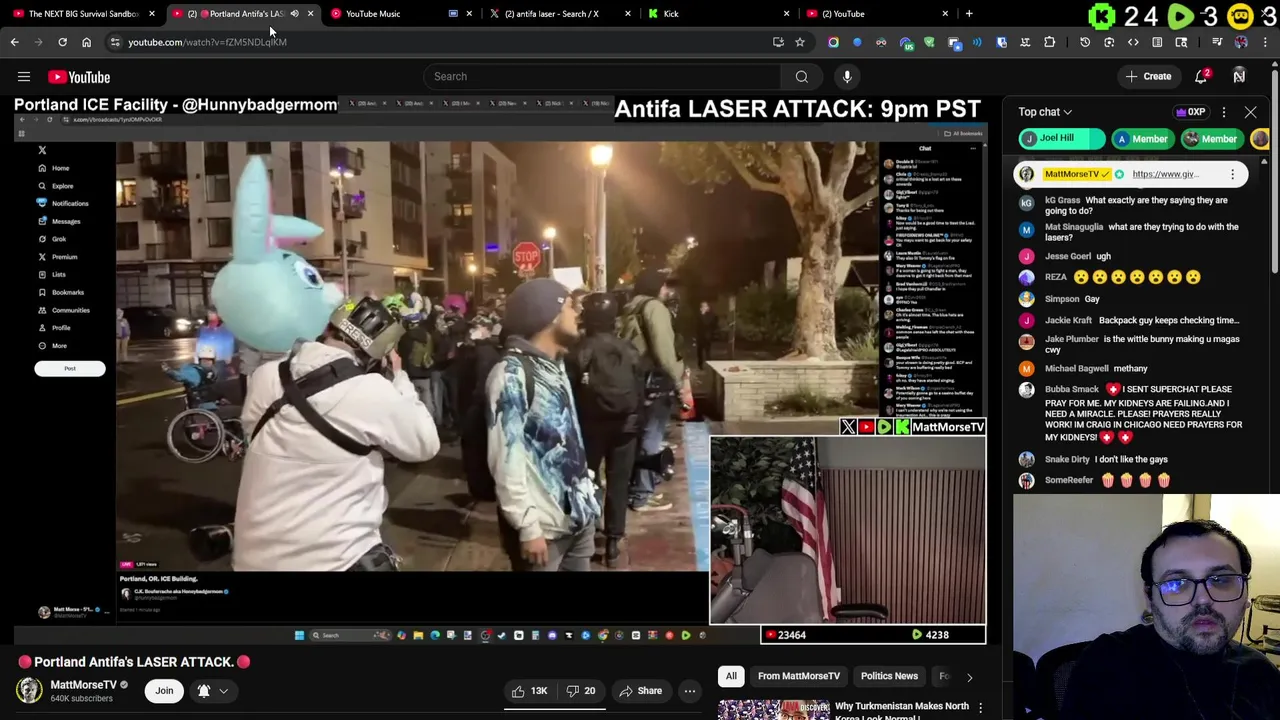Open pinned MattMorseTV message options
Viewport: 1280px width, 720px height.
1232,174
